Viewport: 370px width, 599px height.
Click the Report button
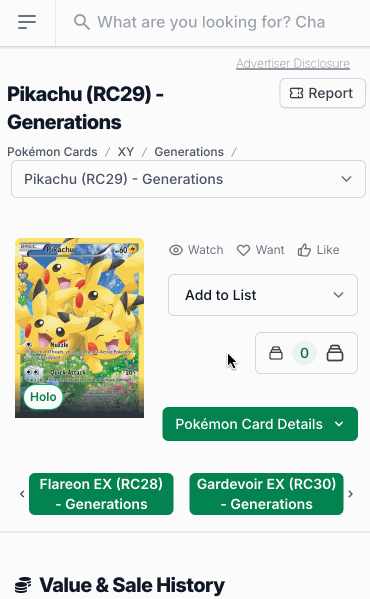coord(322,93)
